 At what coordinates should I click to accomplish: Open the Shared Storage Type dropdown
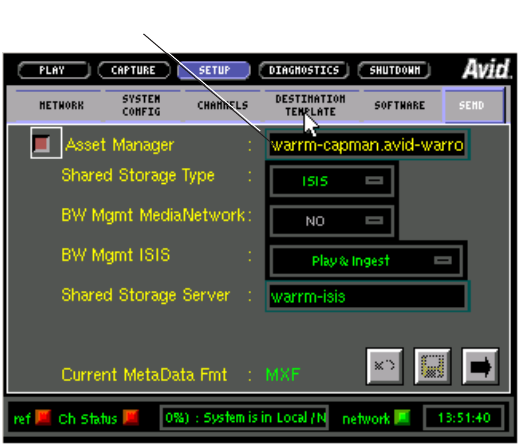click(332, 181)
